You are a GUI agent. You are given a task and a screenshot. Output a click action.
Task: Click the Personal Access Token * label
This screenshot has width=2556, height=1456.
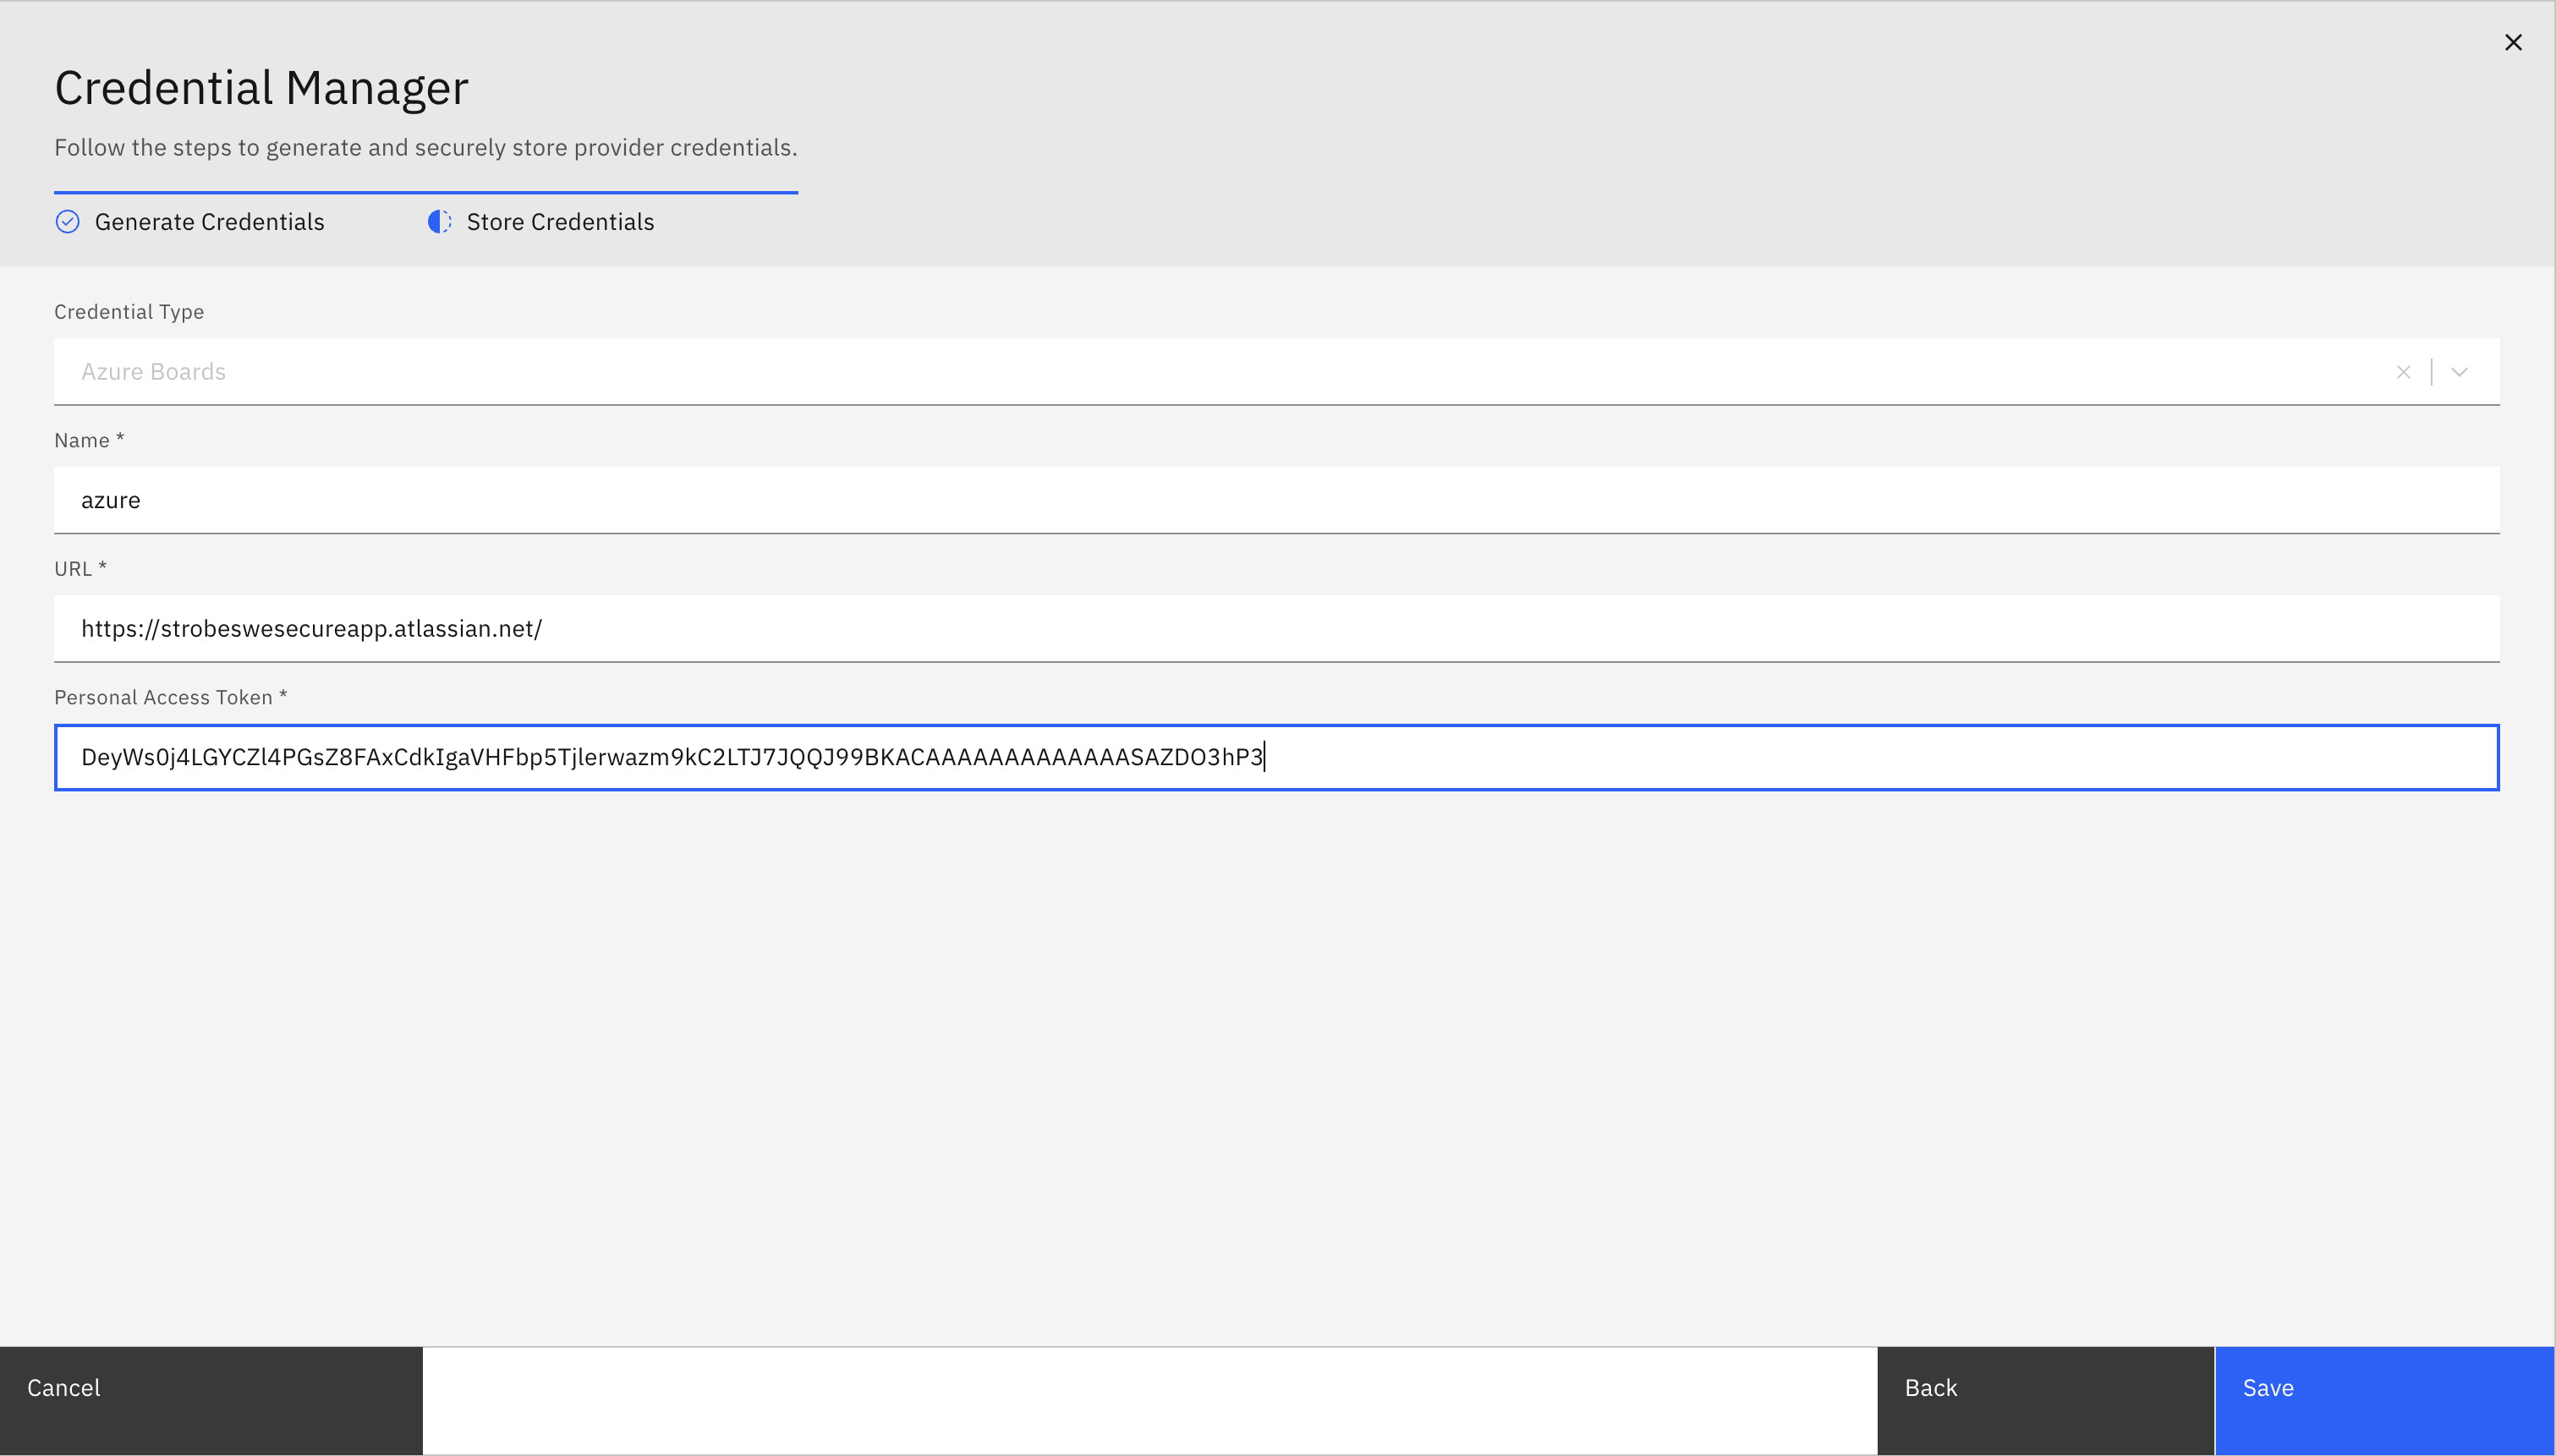170,698
